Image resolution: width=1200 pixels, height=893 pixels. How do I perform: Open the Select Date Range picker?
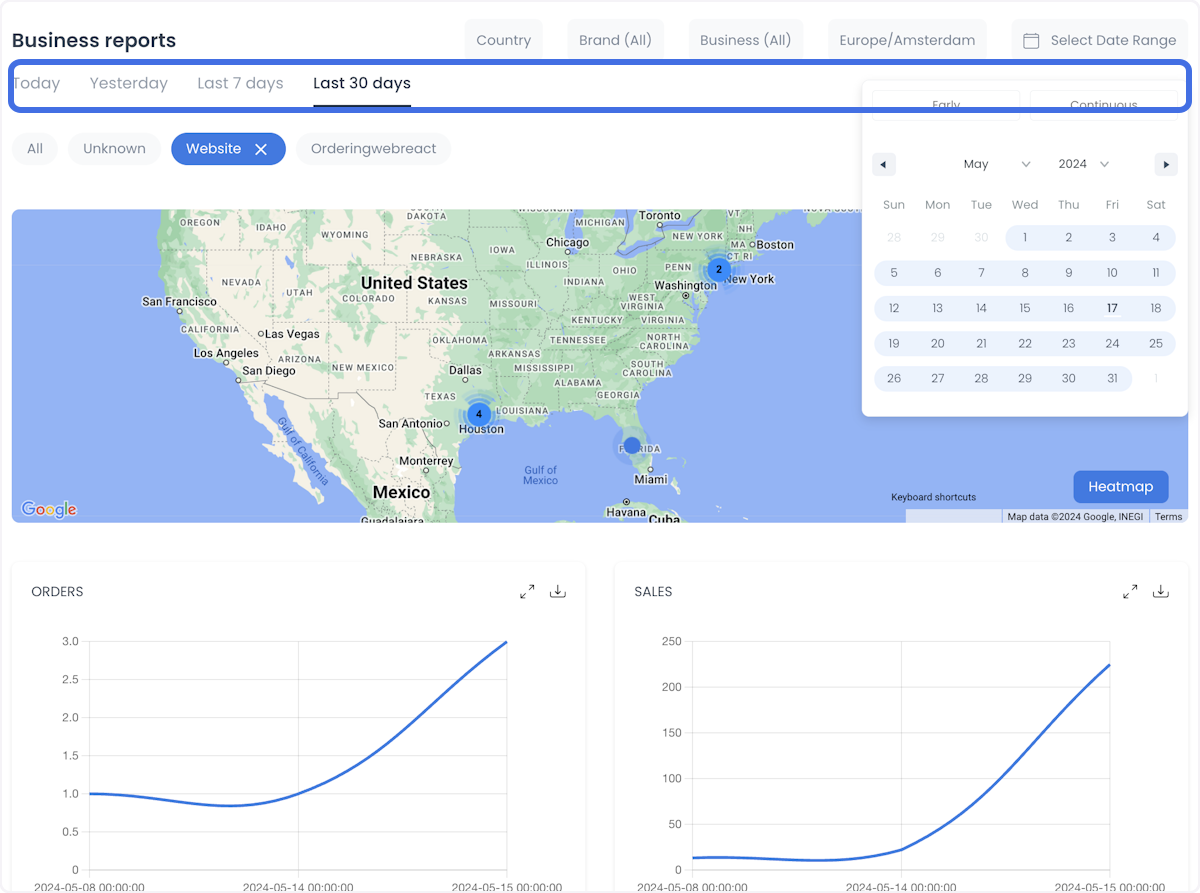click(1100, 40)
